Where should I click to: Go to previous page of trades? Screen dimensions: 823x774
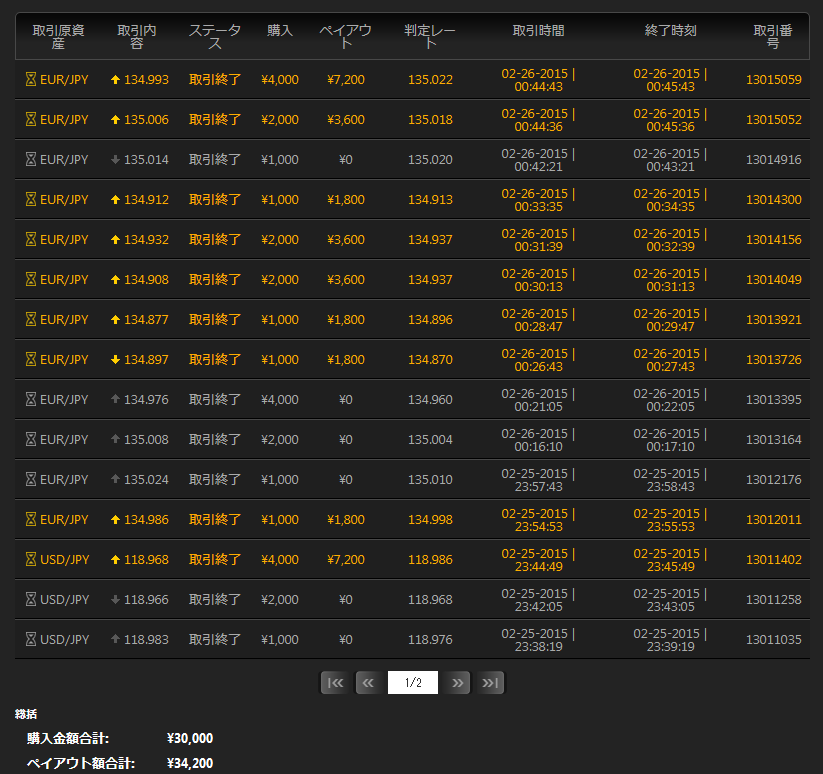(368, 683)
